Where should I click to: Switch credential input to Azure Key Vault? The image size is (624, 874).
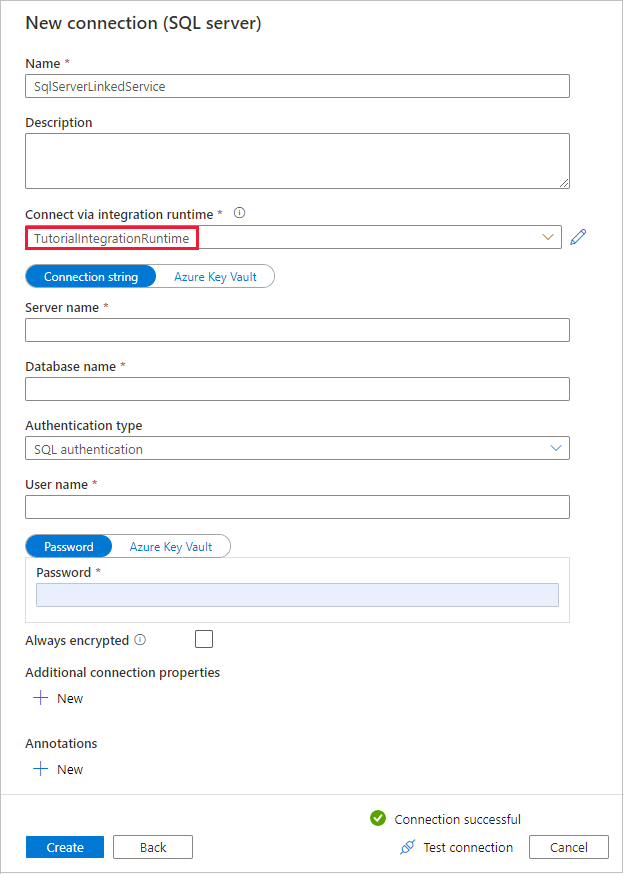coord(172,546)
